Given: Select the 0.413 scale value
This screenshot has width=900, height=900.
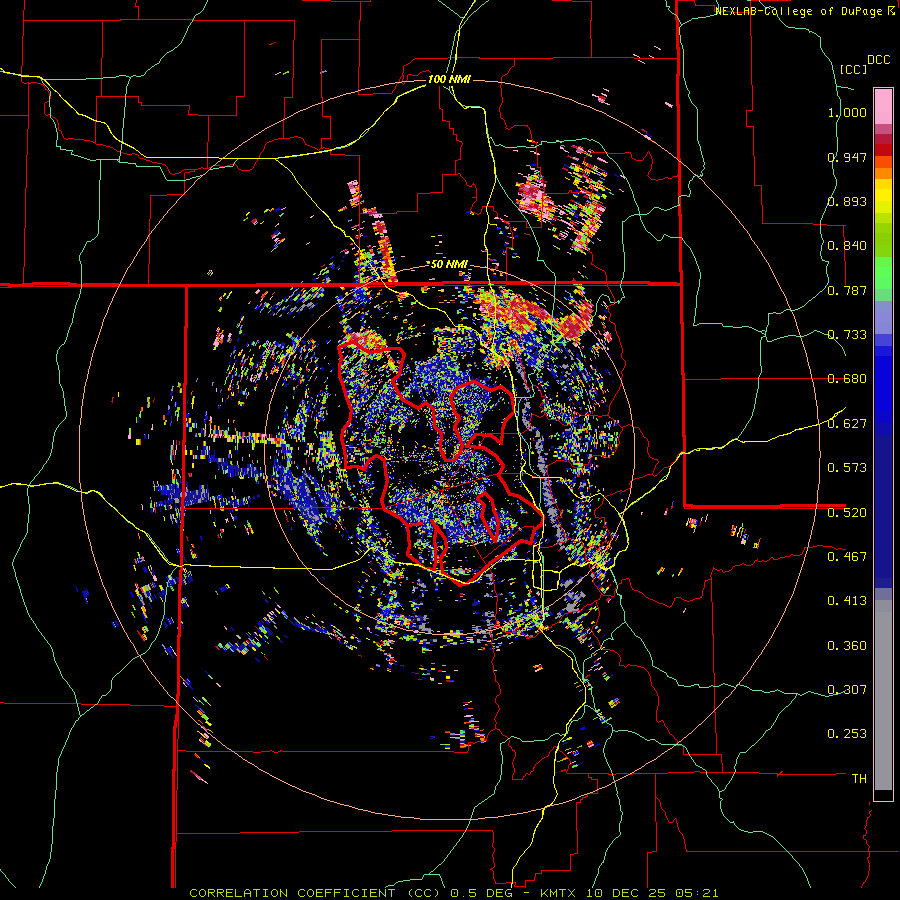Looking at the screenshot, I should 847,601.
